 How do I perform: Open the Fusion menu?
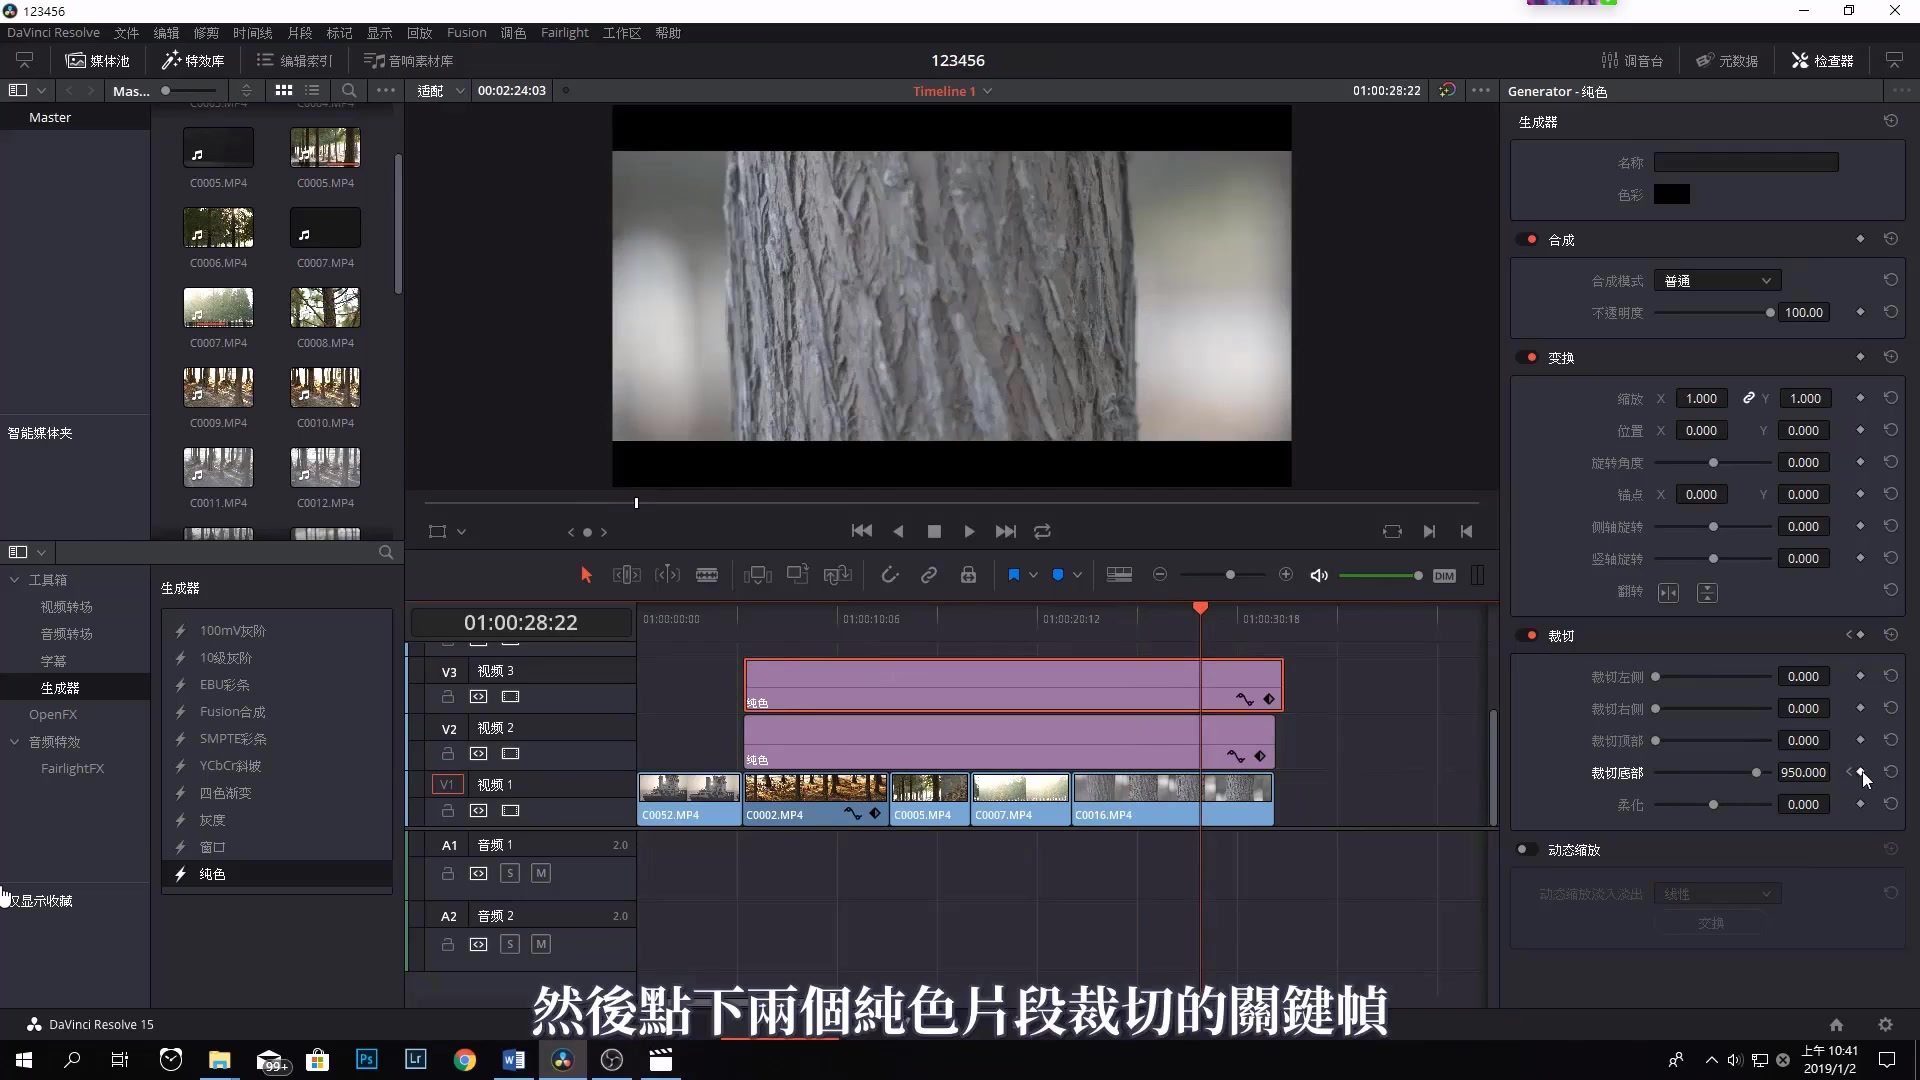tap(466, 32)
